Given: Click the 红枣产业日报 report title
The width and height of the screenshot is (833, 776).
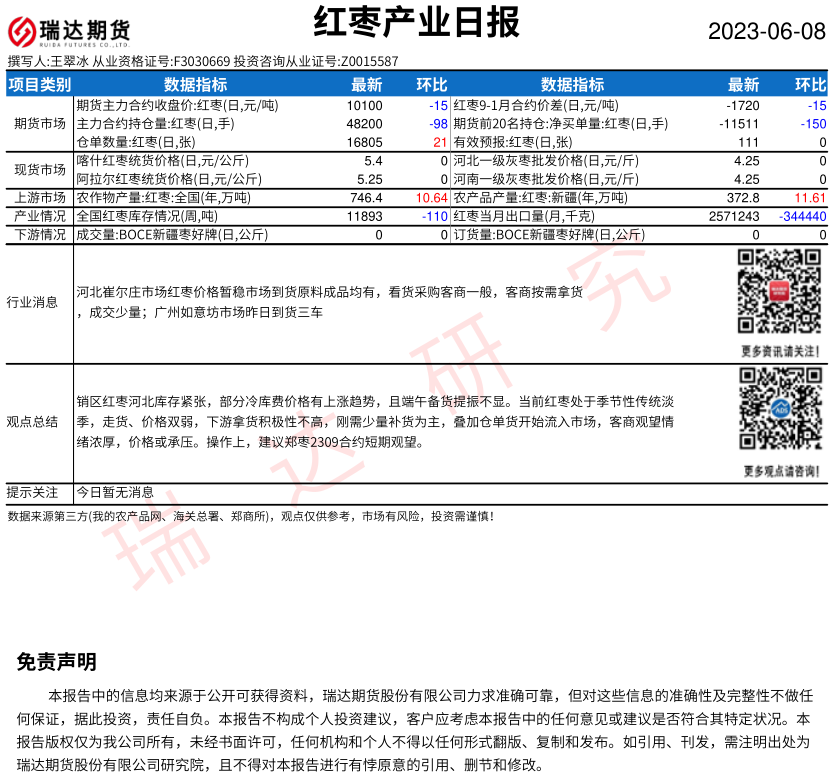Looking at the screenshot, I should [416, 24].
